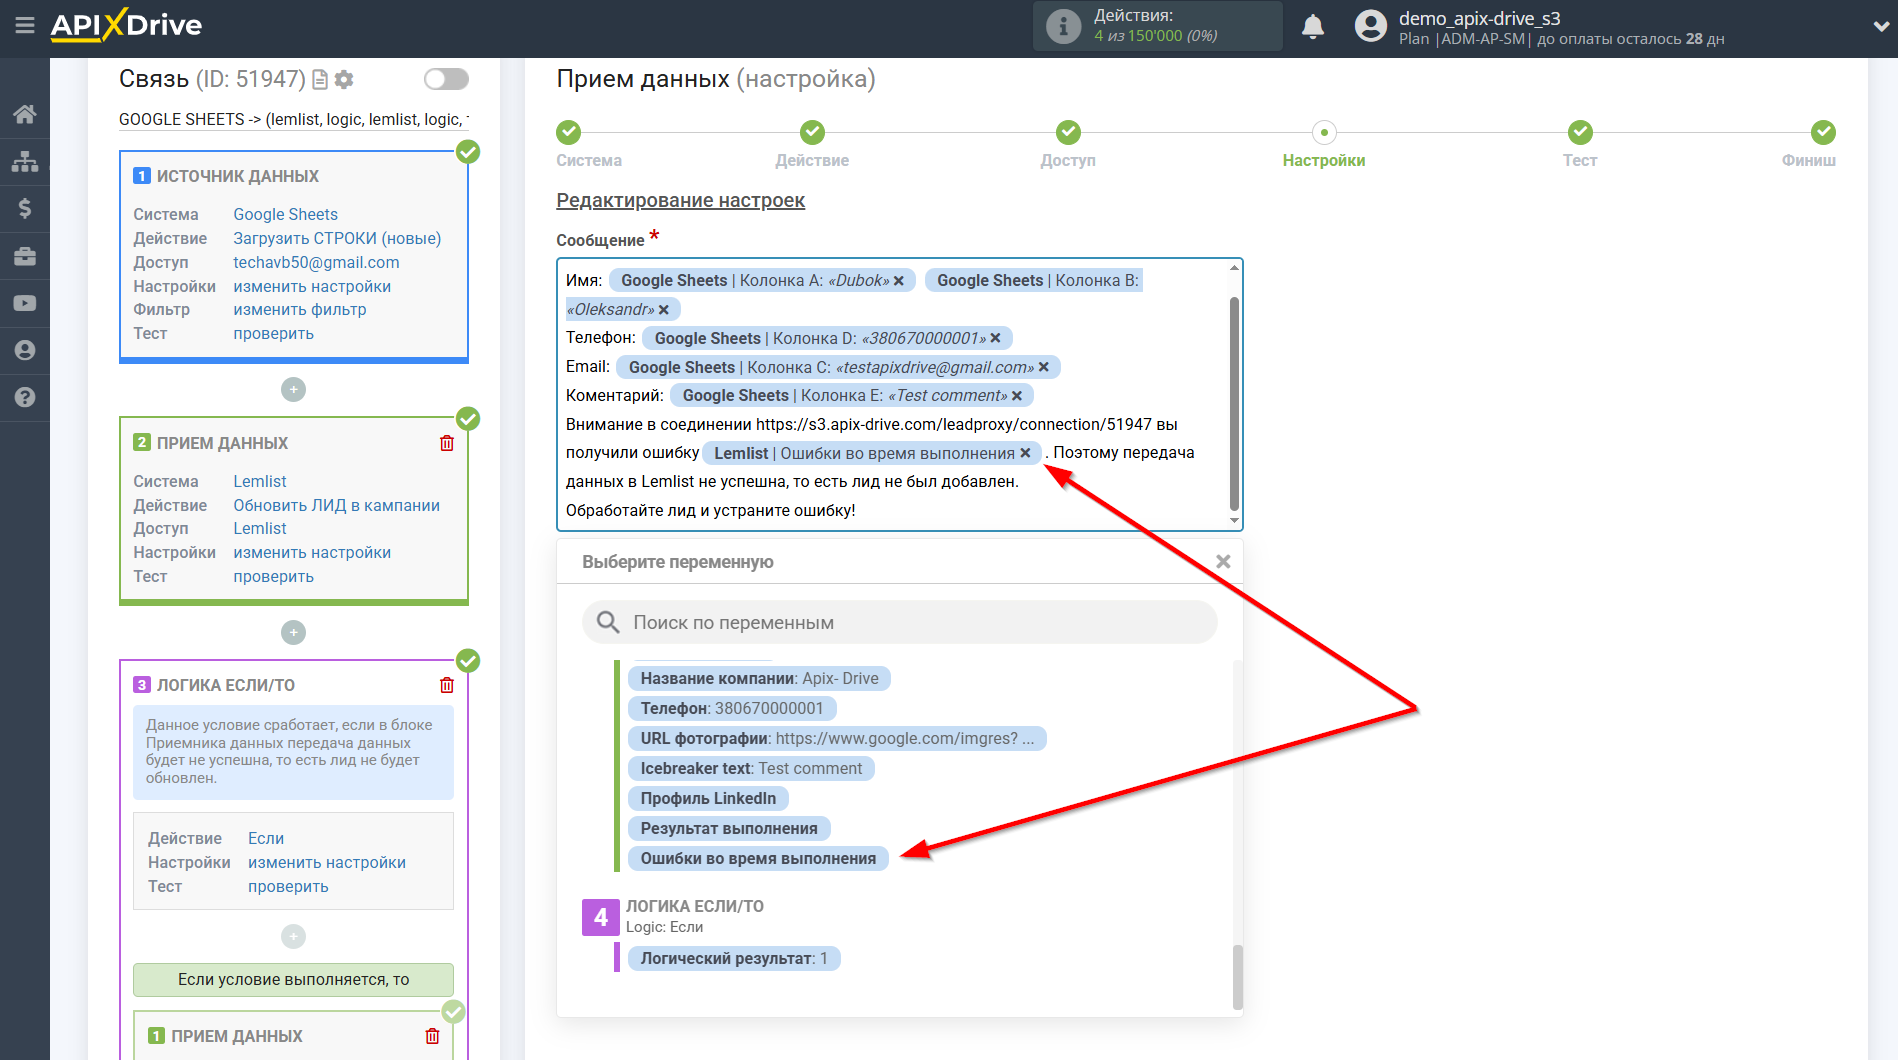This screenshot has width=1898, height=1060.
Task: Remove the Колонка A Dubok tag
Action: click(x=899, y=281)
